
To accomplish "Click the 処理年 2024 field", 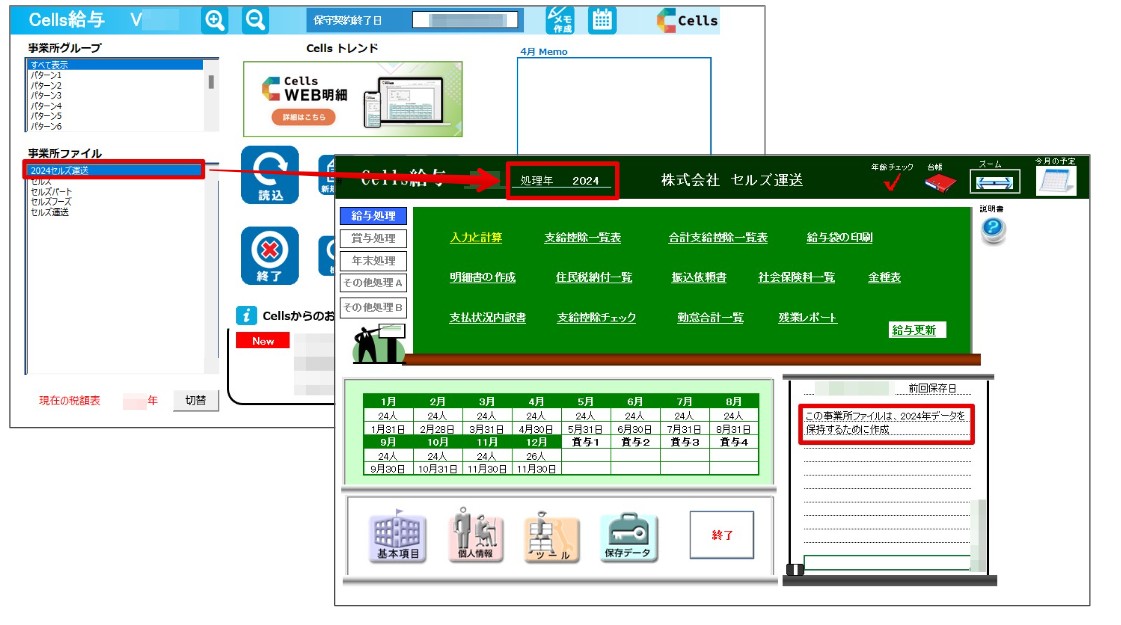I will 563,181.
